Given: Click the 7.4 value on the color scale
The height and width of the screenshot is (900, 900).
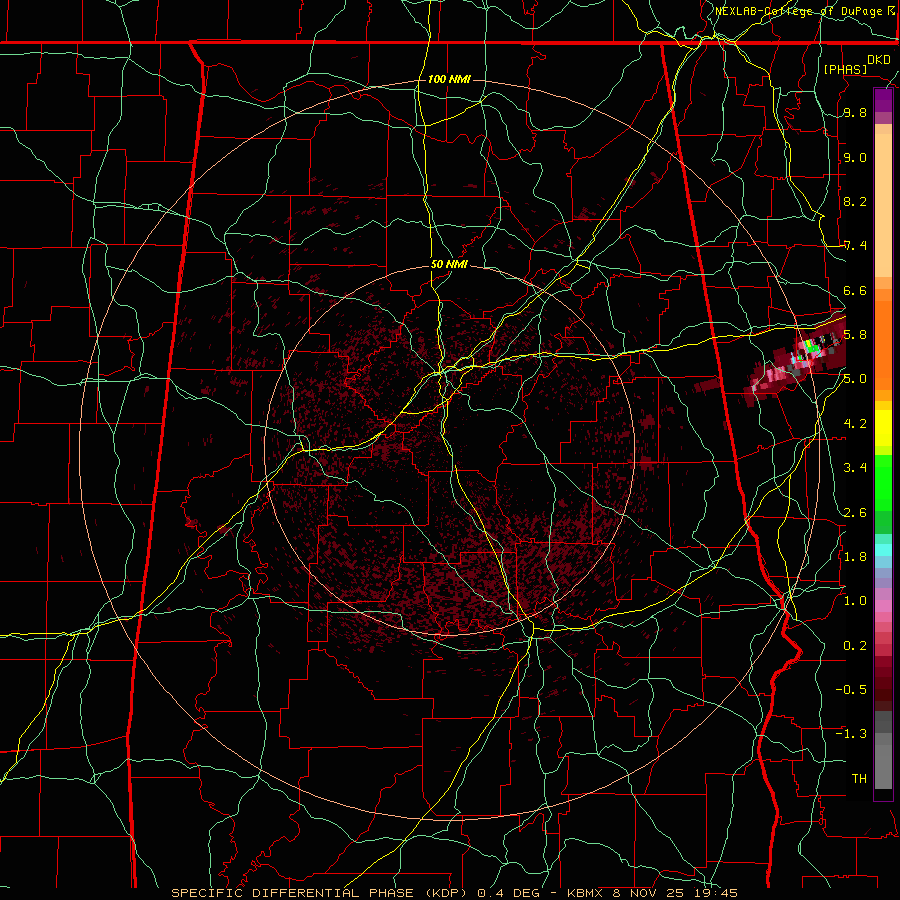Looking at the screenshot, I should tap(855, 246).
